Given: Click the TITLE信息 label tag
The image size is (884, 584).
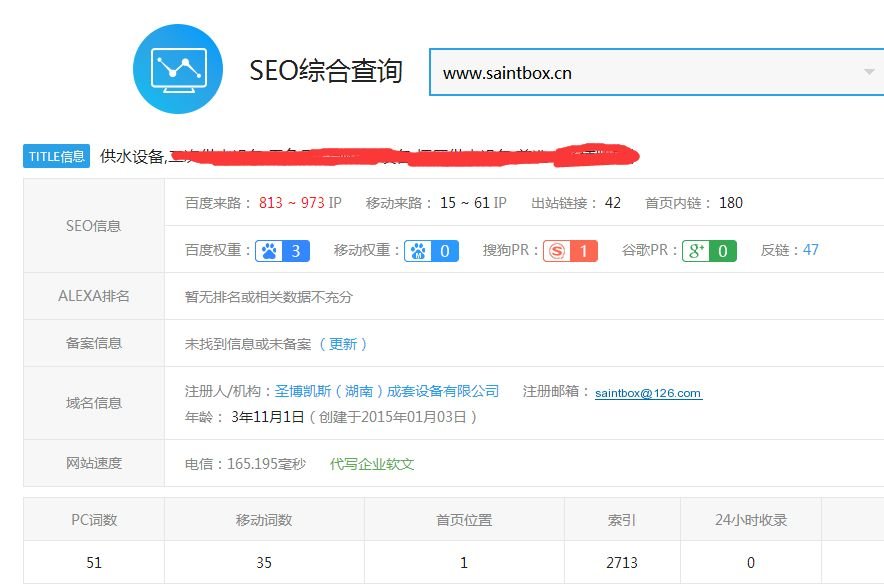Looking at the screenshot, I should click(x=56, y=156).
